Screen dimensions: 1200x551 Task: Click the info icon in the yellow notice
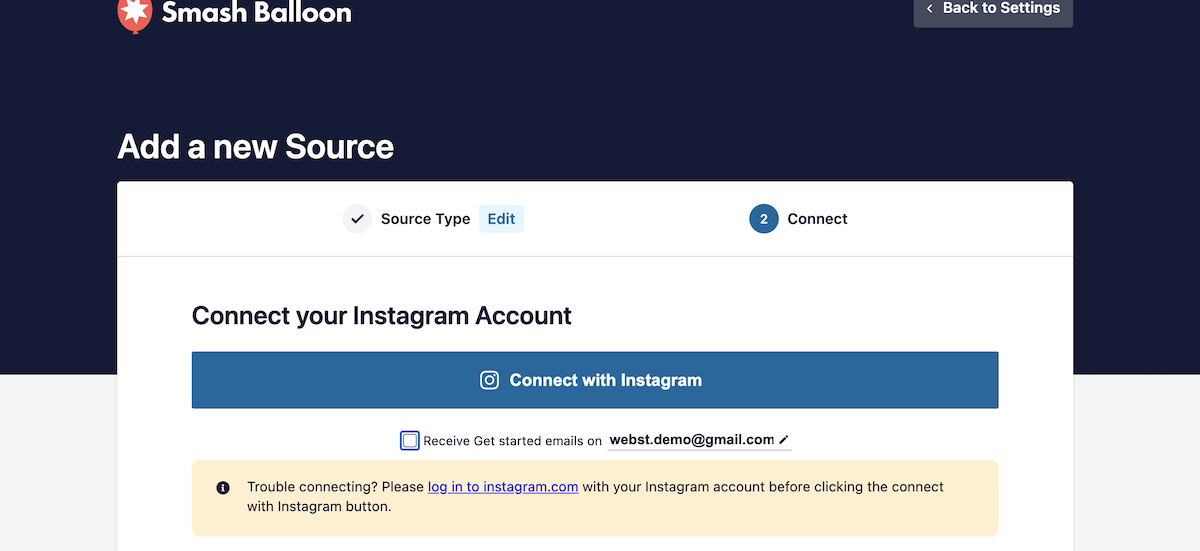[223, 488]
